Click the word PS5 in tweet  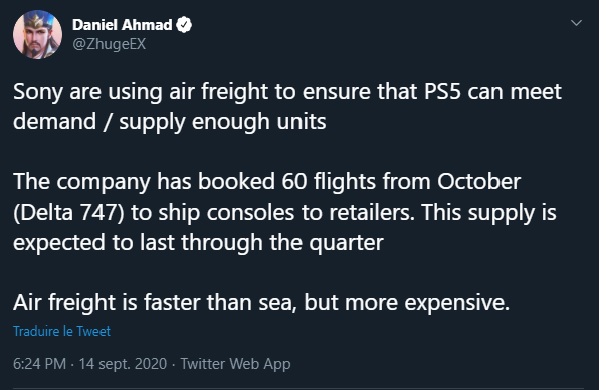(442, 92)
